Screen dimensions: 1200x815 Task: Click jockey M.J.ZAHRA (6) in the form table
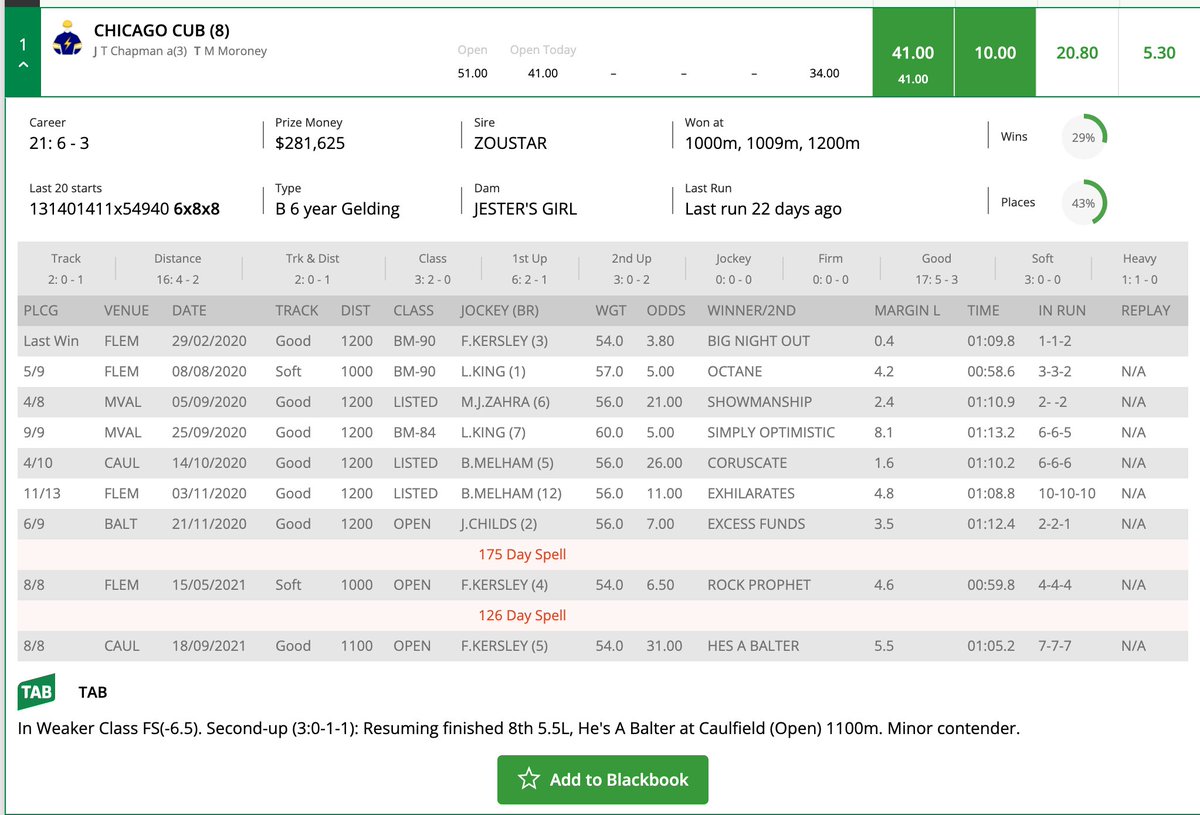[x=505, y=402]
